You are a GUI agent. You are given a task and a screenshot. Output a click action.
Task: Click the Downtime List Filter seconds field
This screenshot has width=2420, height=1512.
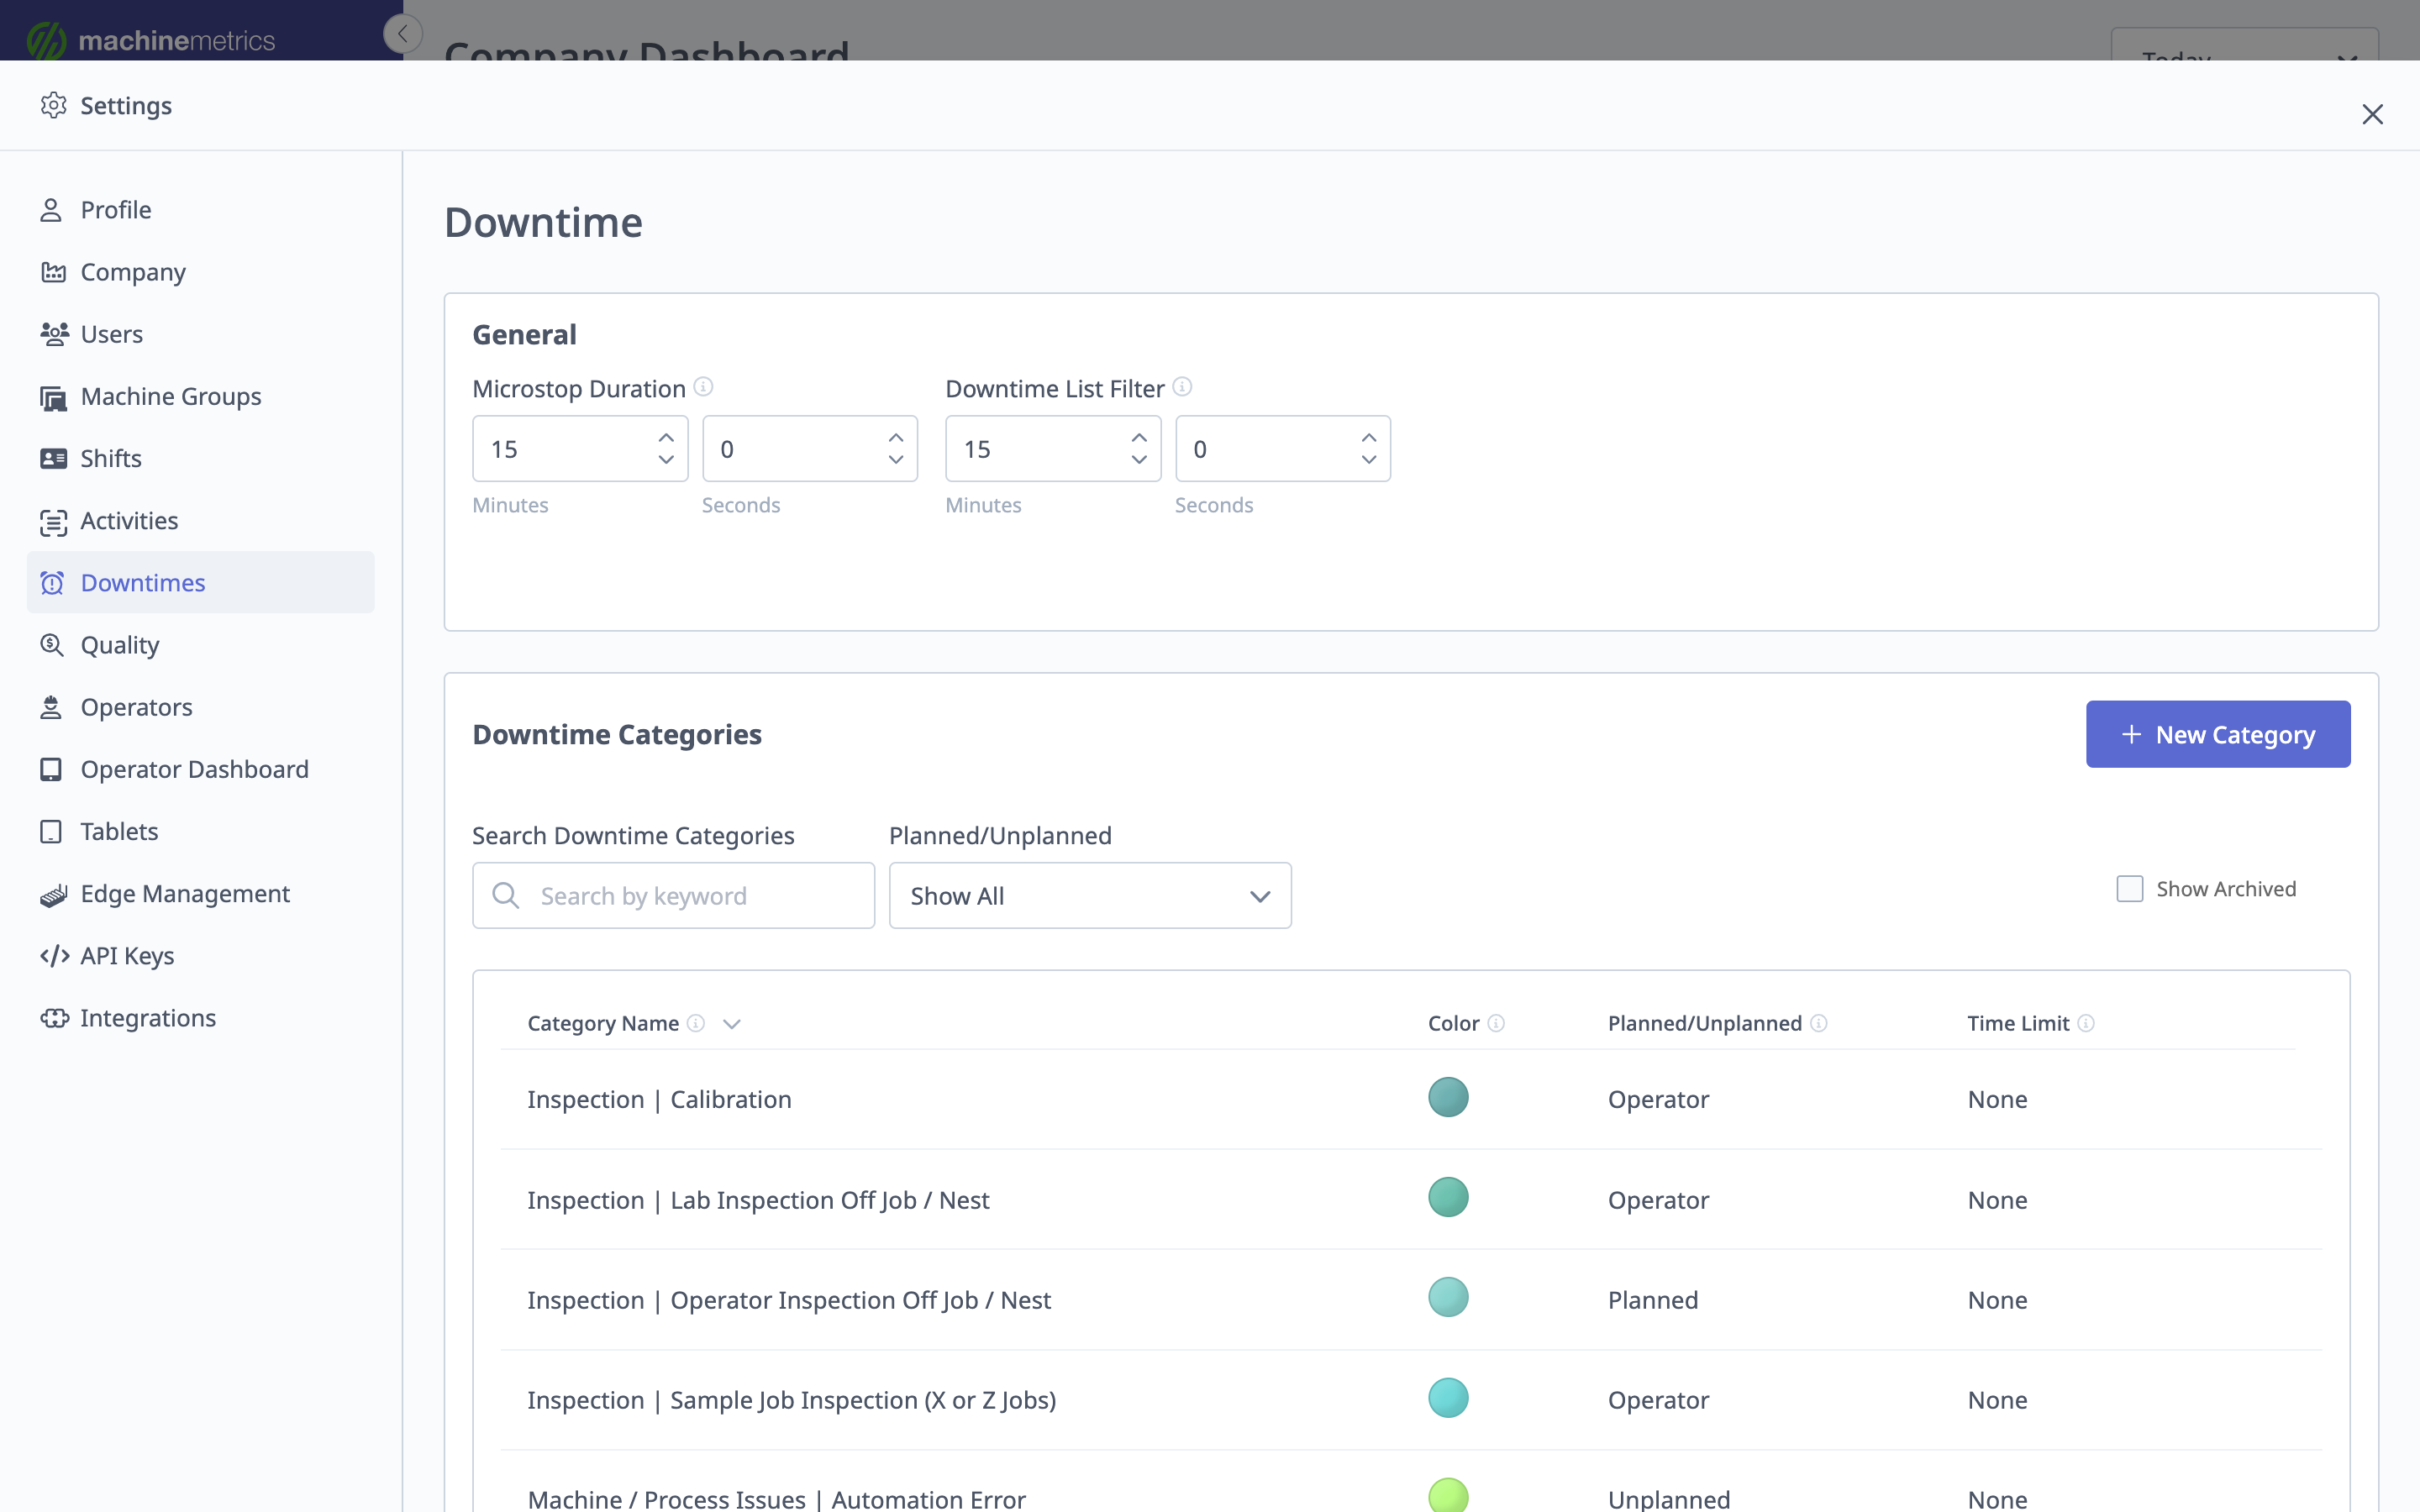pos(1283,449)
